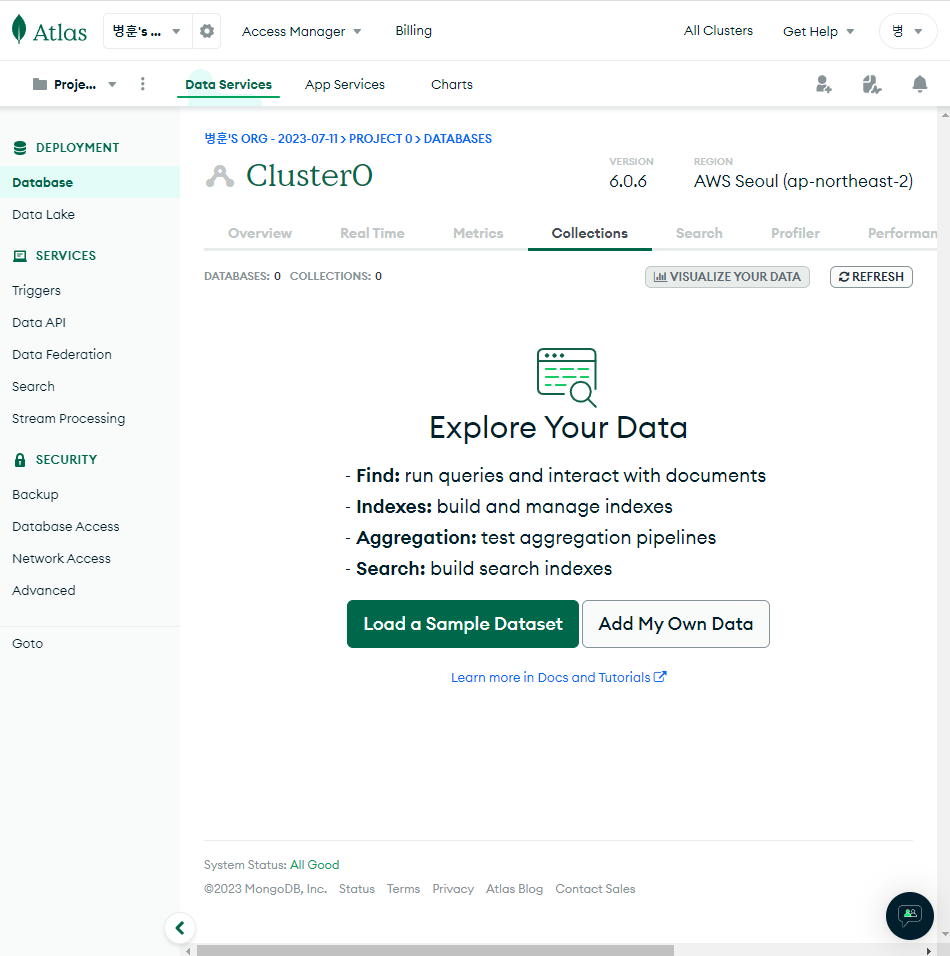The image size is (950, 956).
Task: Click the project folder icon
Action: click(40, 84)
